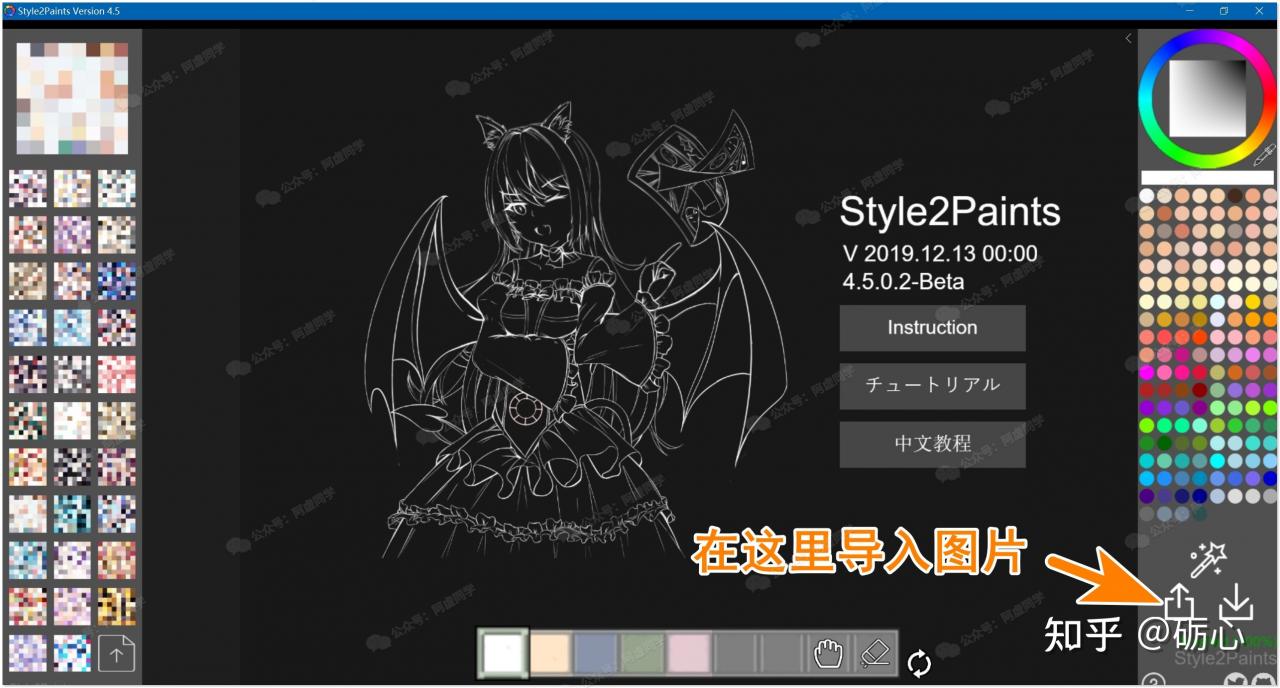Pick the white dot in the palette grid
Screen dimensions: 1280x688
coord(1147,196)
